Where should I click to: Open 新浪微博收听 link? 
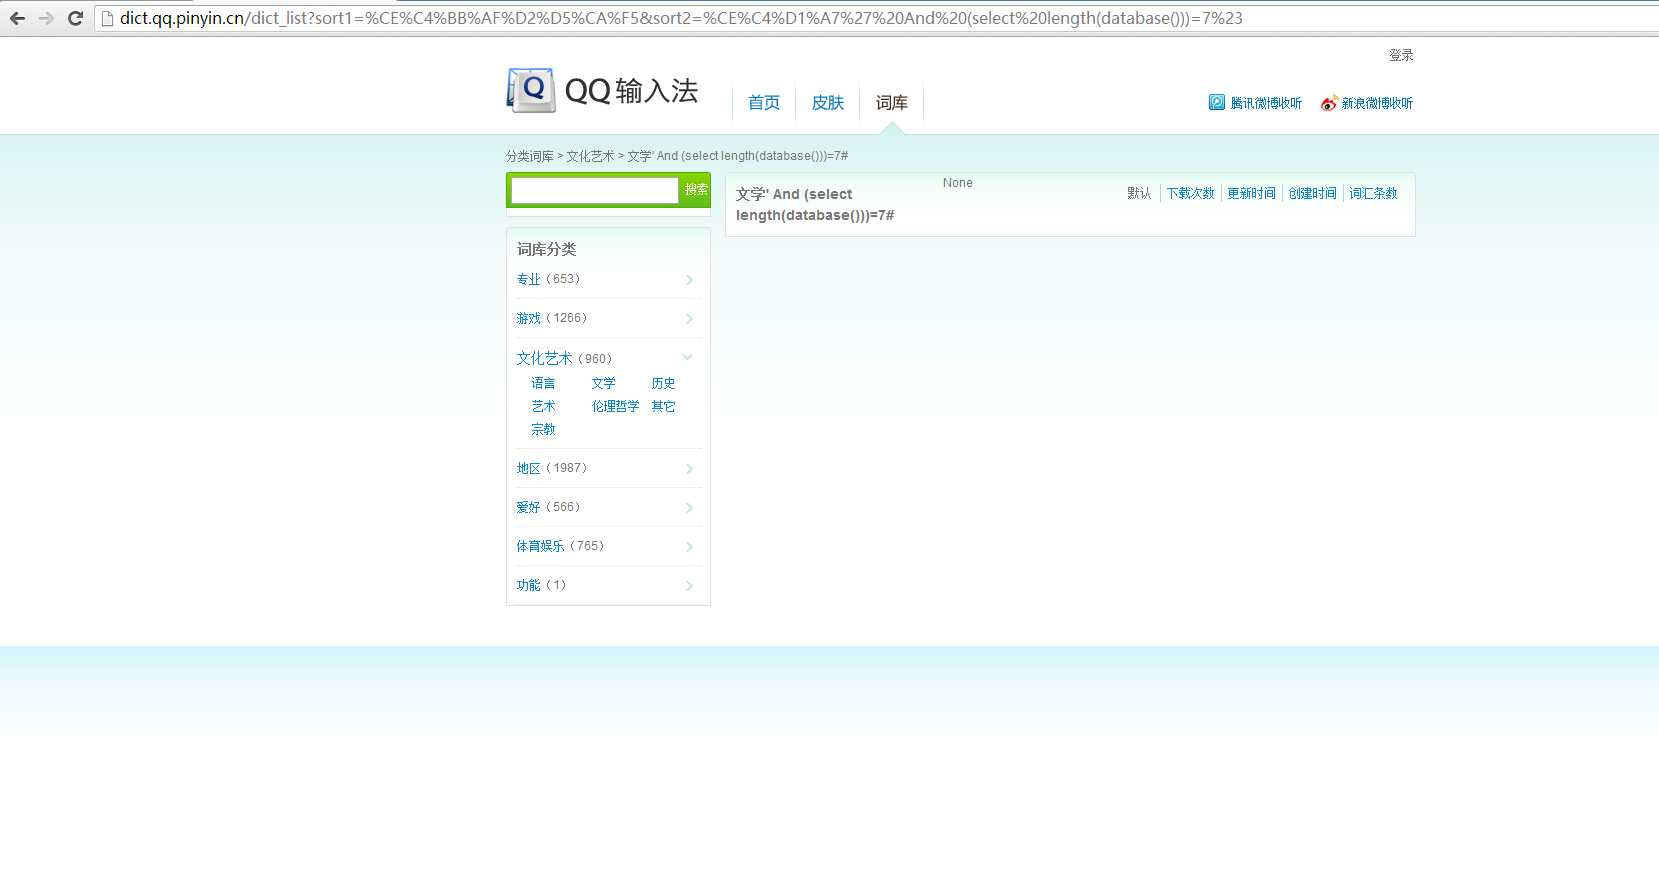(x=1377, y=103)
